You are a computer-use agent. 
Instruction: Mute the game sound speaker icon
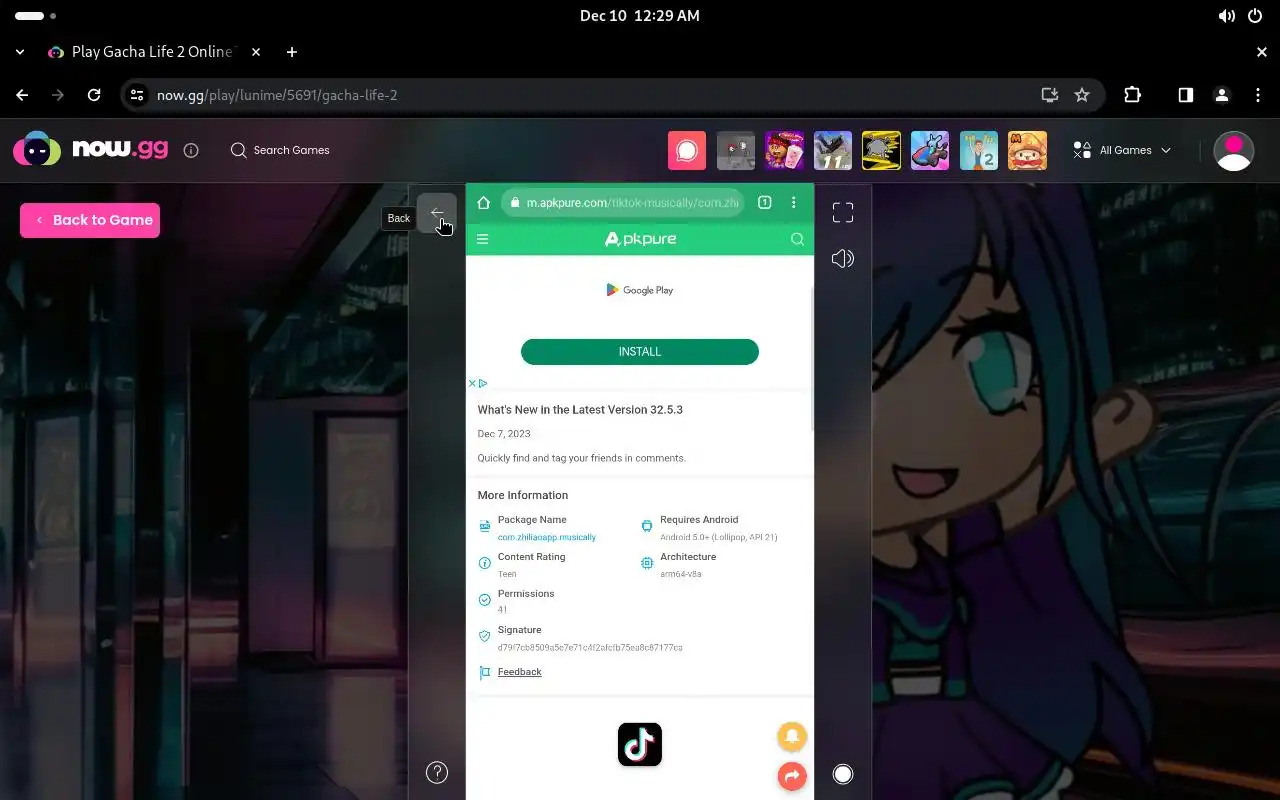pos(843,259)
